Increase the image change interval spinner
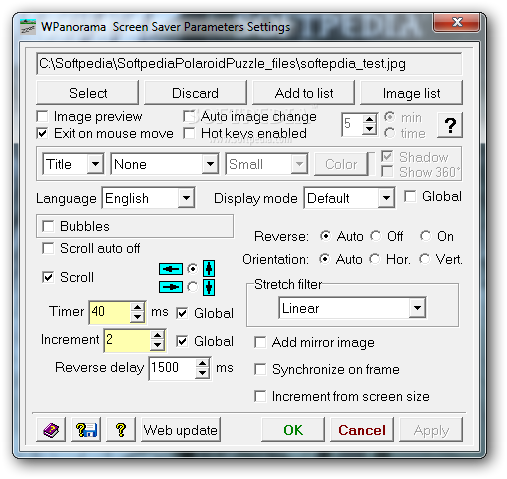 click(x=369, y=120)
